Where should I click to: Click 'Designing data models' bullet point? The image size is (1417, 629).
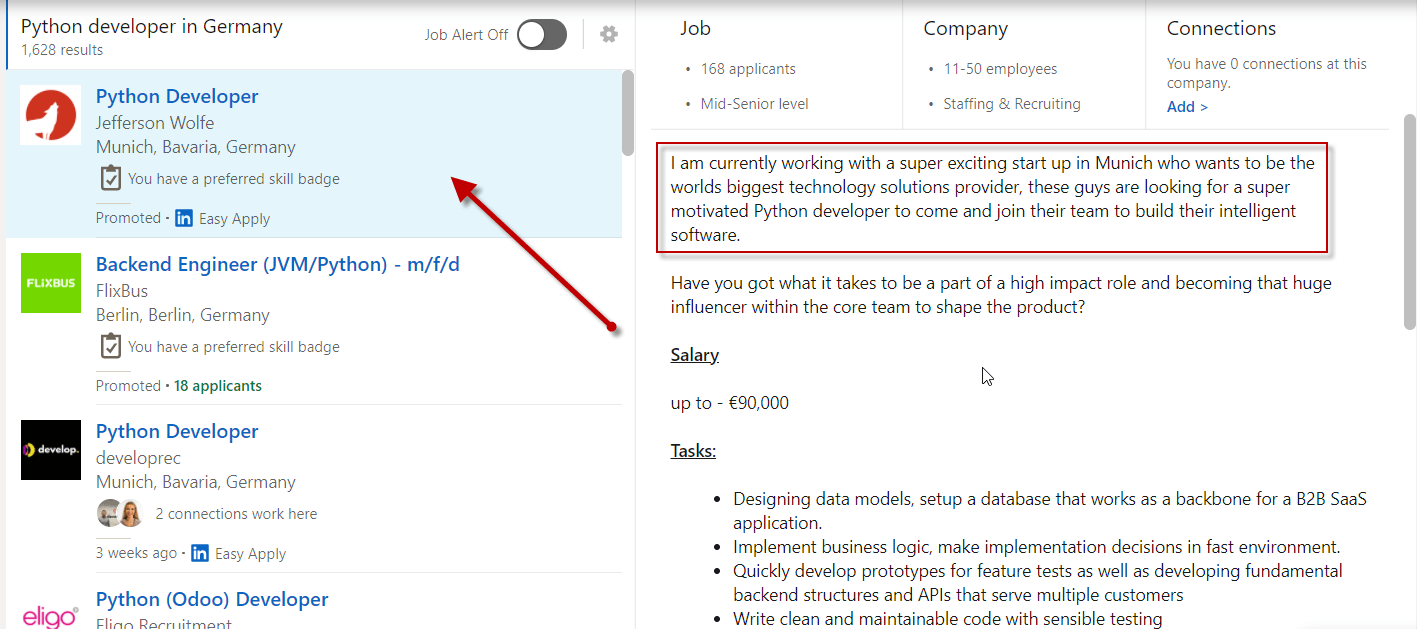point(1050,511)
